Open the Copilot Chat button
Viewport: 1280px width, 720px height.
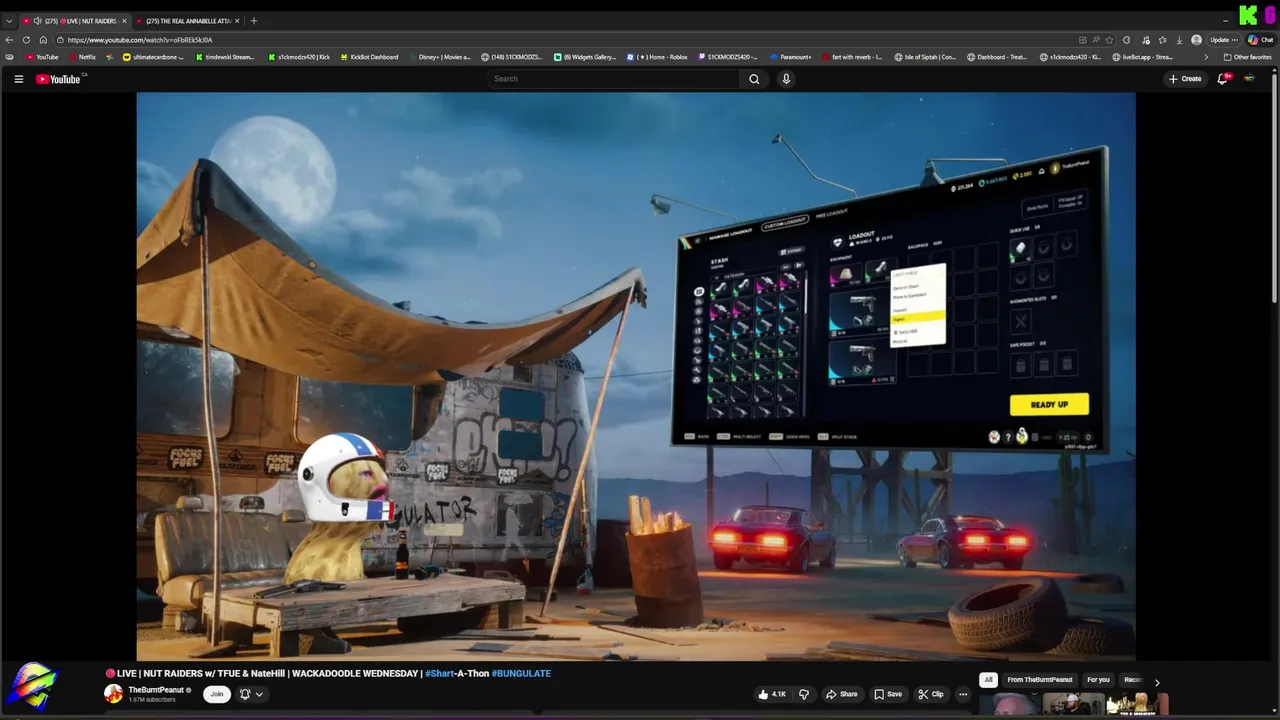[1259, 40]
